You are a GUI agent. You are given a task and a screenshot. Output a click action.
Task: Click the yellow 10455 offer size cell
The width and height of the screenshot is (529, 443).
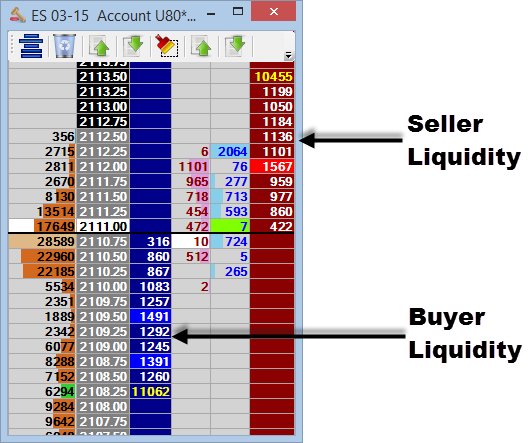[x=272, y=77]
